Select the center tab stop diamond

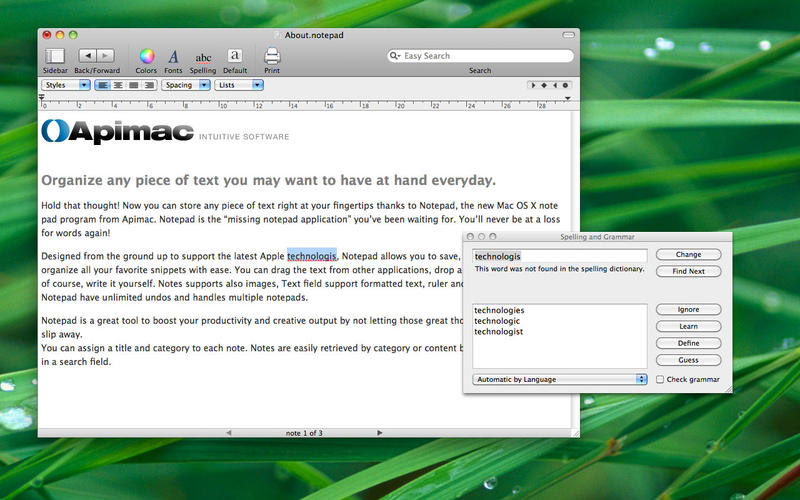[x=544, y=85]
